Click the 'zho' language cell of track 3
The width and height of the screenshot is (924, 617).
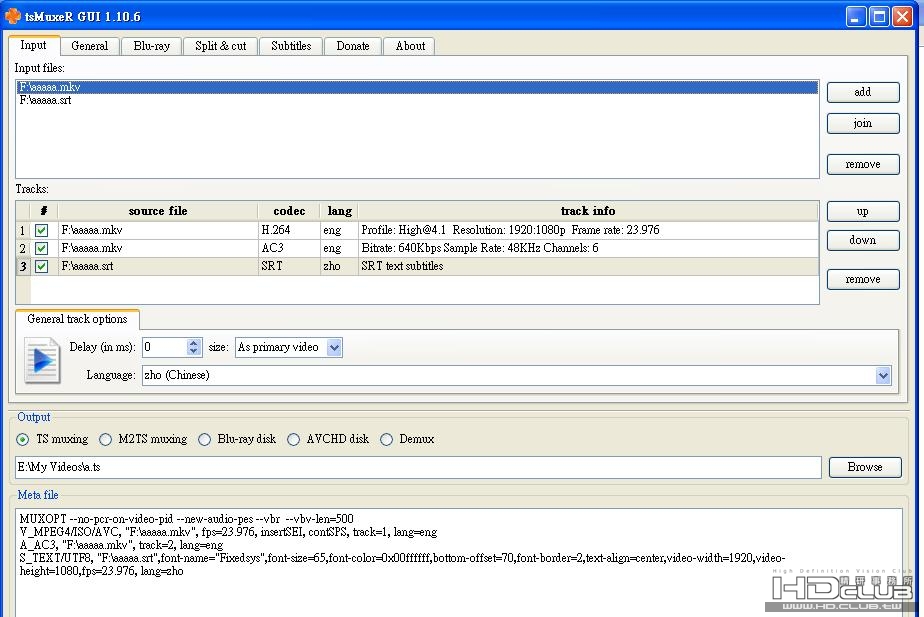pyautogui.click(x=338, y=266)
